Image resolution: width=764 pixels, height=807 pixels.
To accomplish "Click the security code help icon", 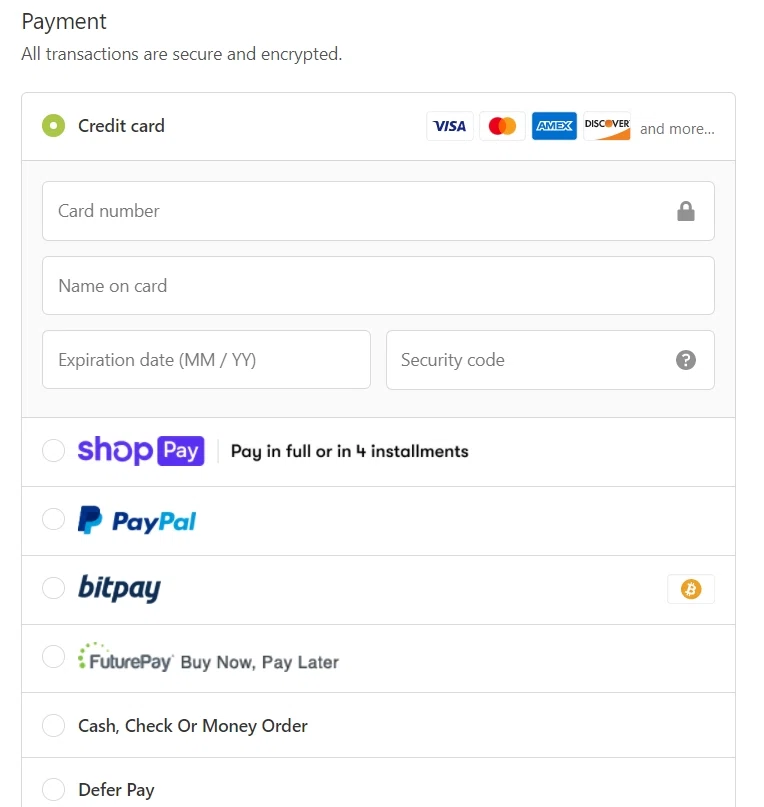I will [x=686, y=359].
